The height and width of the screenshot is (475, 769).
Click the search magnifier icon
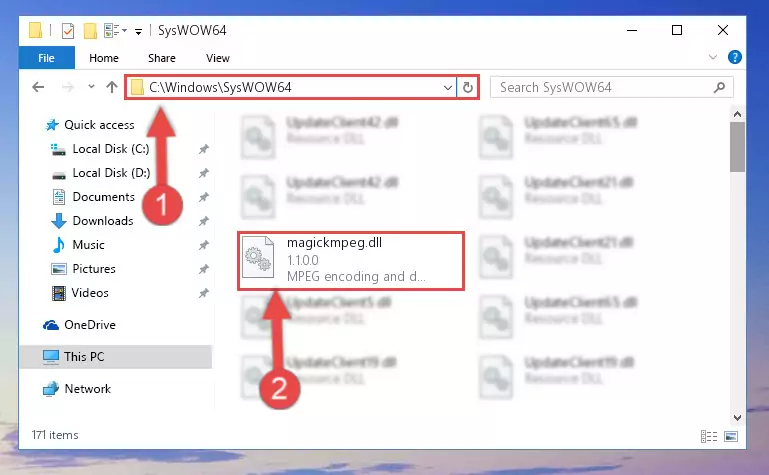(719, 87)
